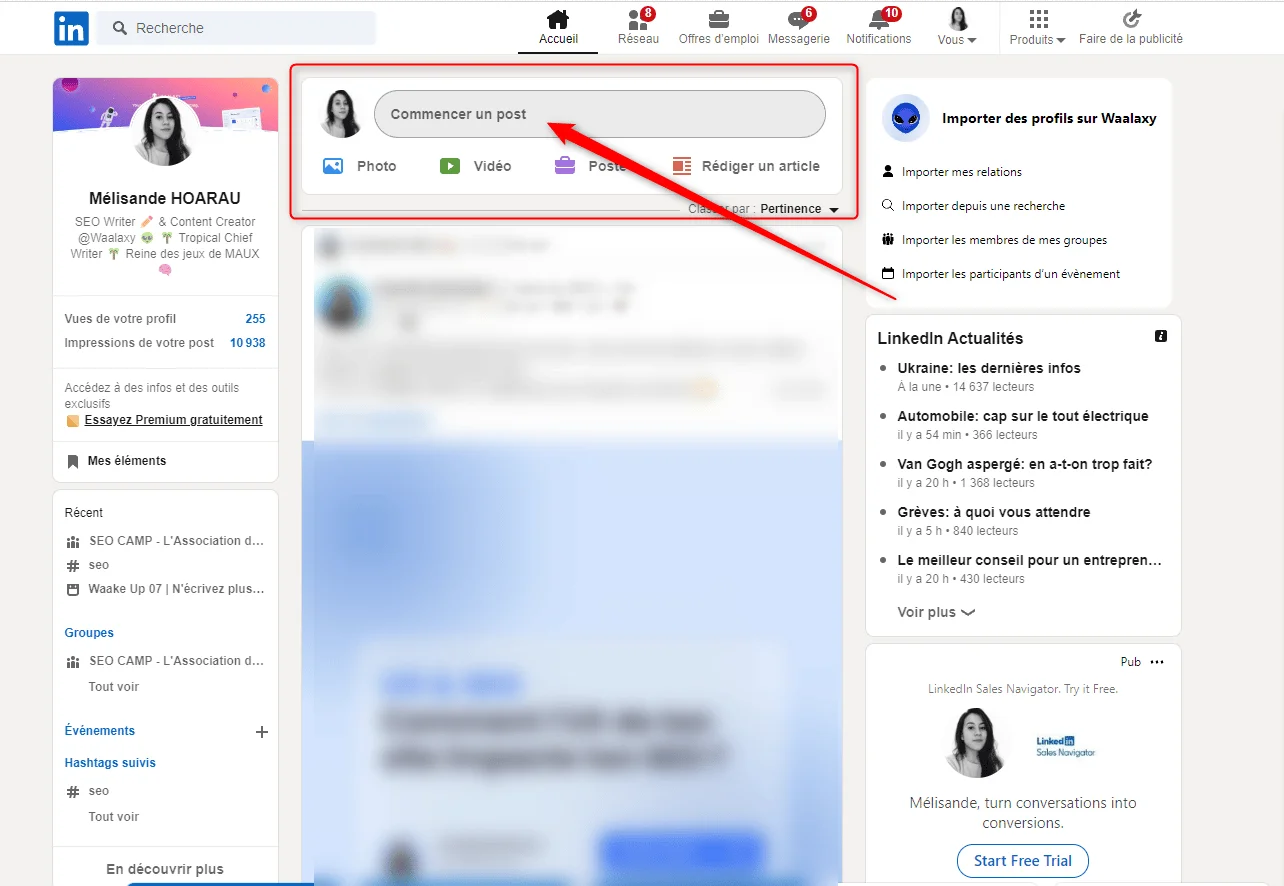Open SEO CAMP under Récent
1284x886 pixels.
tap(166, 541)
